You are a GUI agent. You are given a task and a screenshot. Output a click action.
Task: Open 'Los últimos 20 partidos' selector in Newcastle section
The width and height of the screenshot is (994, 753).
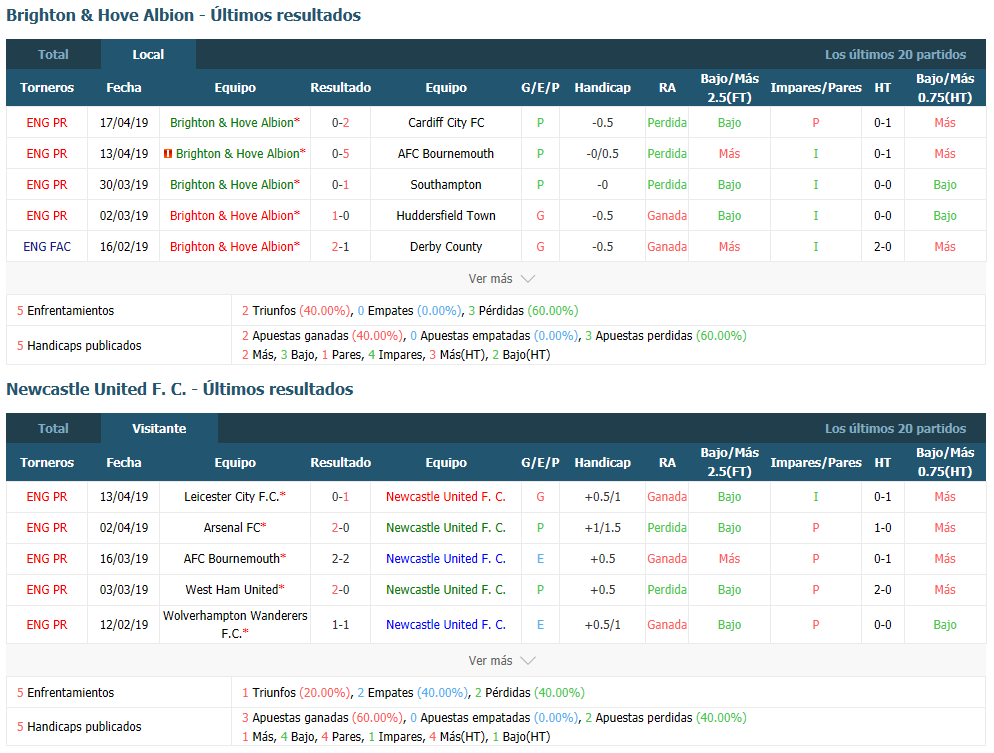[x=895, y=428]
